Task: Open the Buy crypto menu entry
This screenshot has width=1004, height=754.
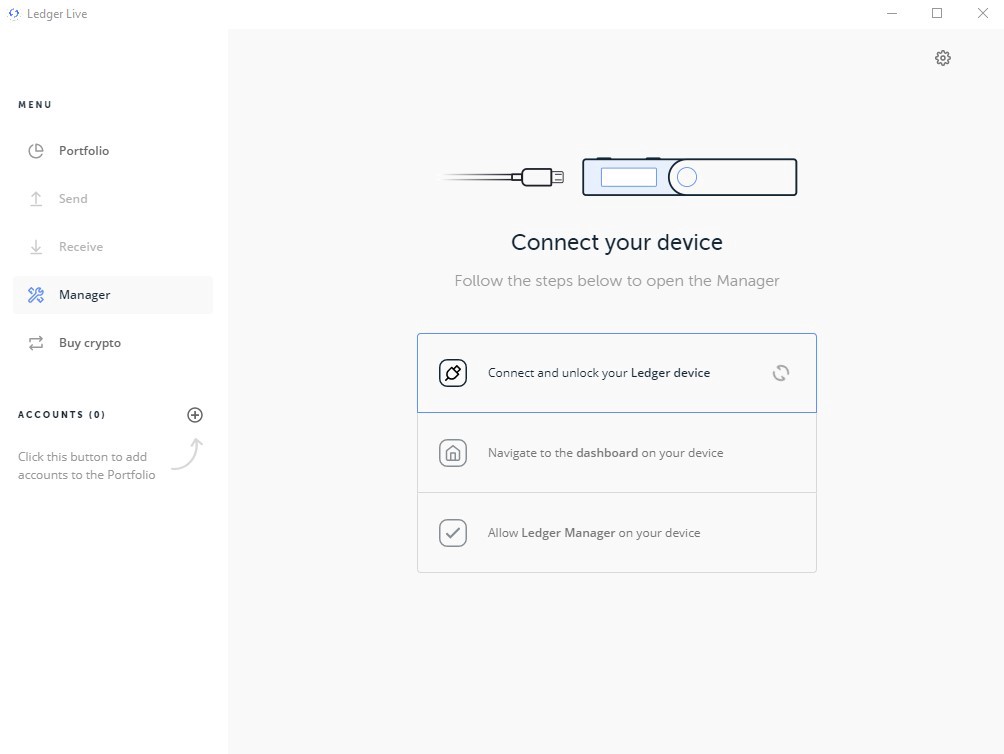Action: pos(113,343)
